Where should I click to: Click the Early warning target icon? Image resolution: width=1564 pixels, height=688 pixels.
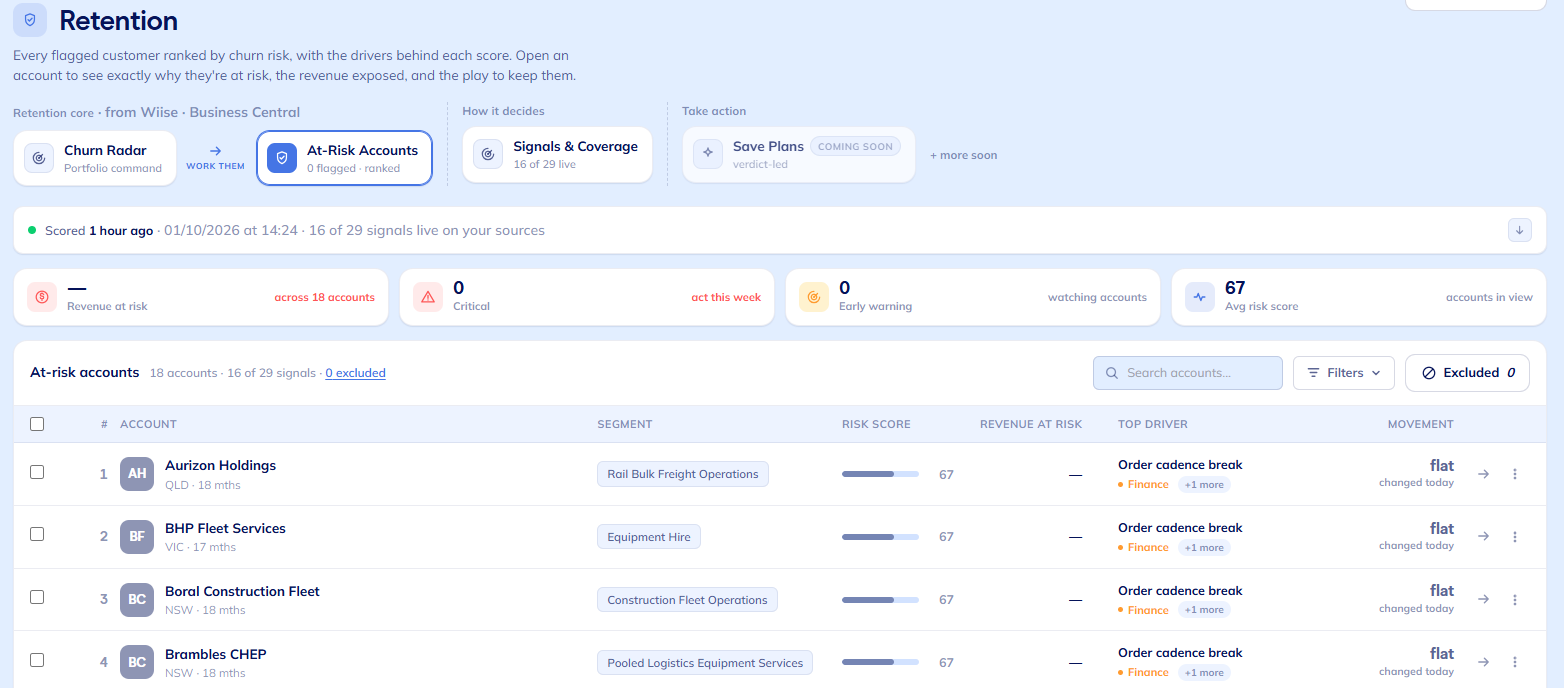coord(814,297)
